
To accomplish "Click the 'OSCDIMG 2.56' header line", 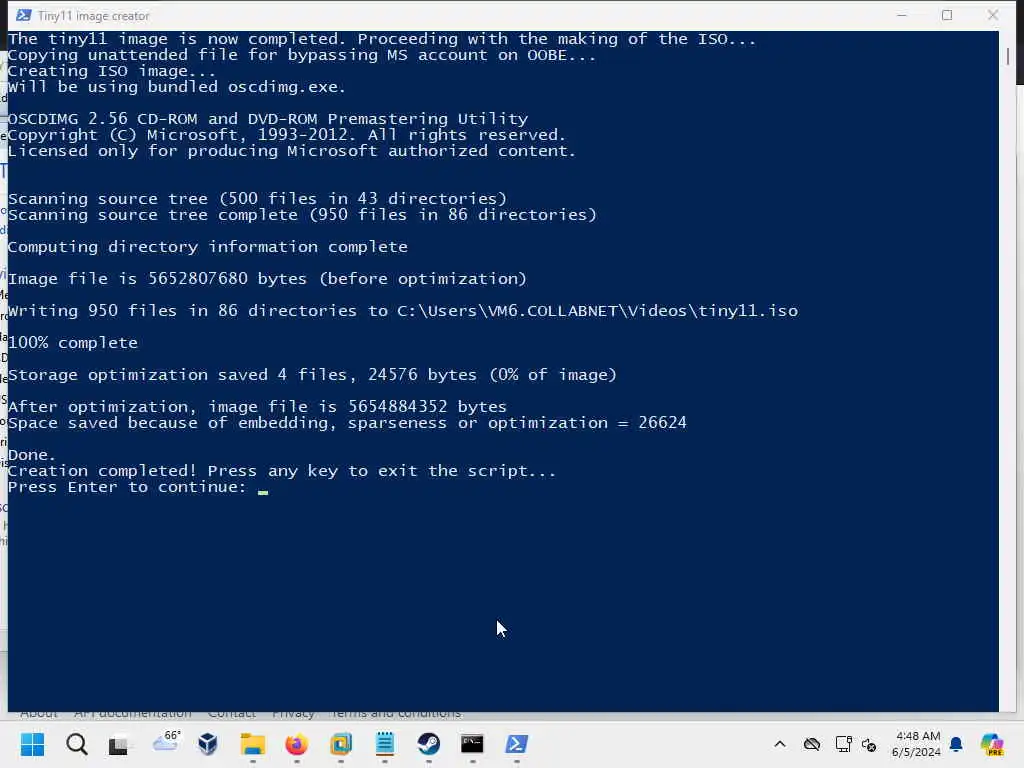I will point(268,119).
